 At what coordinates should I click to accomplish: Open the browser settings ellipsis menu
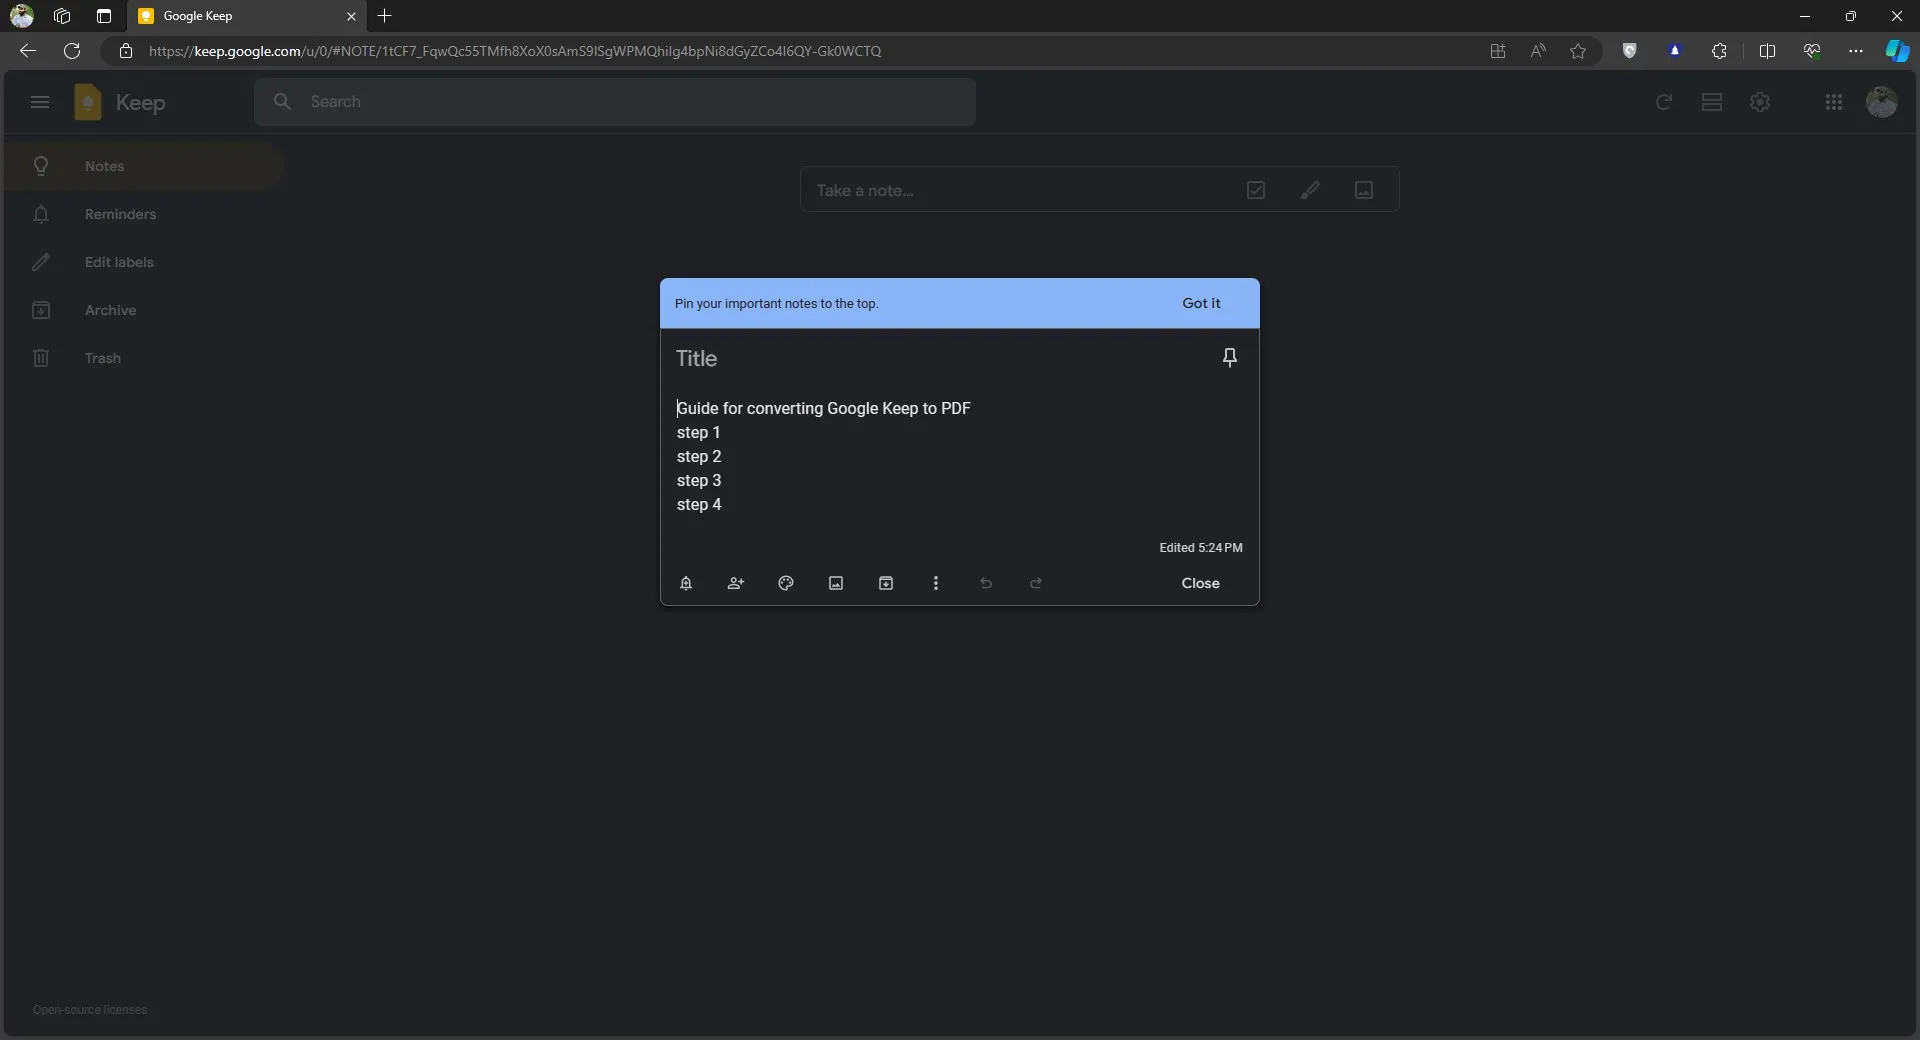(1856, 51)
